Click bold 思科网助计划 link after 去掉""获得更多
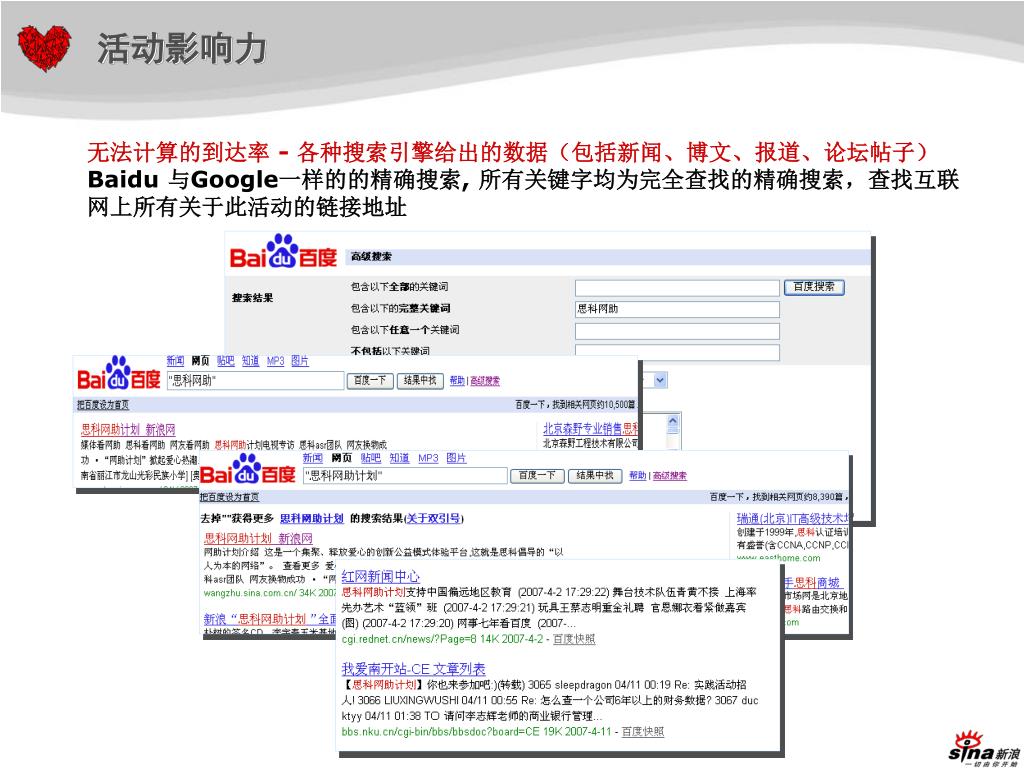Screen dimensions: 1024x768 point(312,519)
